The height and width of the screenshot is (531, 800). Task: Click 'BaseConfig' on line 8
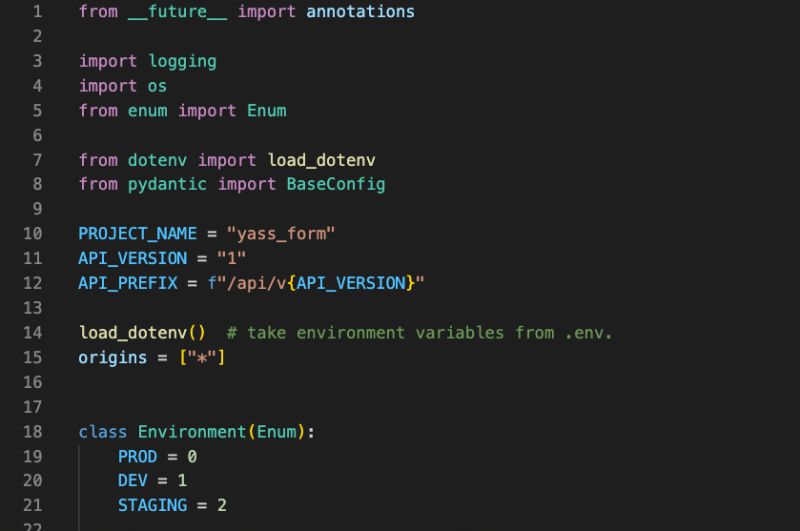point(336,184)
